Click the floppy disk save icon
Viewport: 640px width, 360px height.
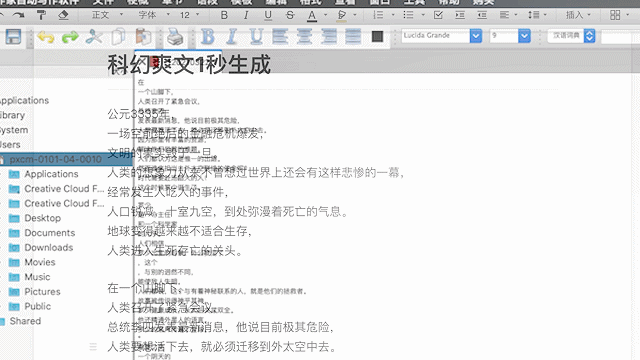coord(13,37)
